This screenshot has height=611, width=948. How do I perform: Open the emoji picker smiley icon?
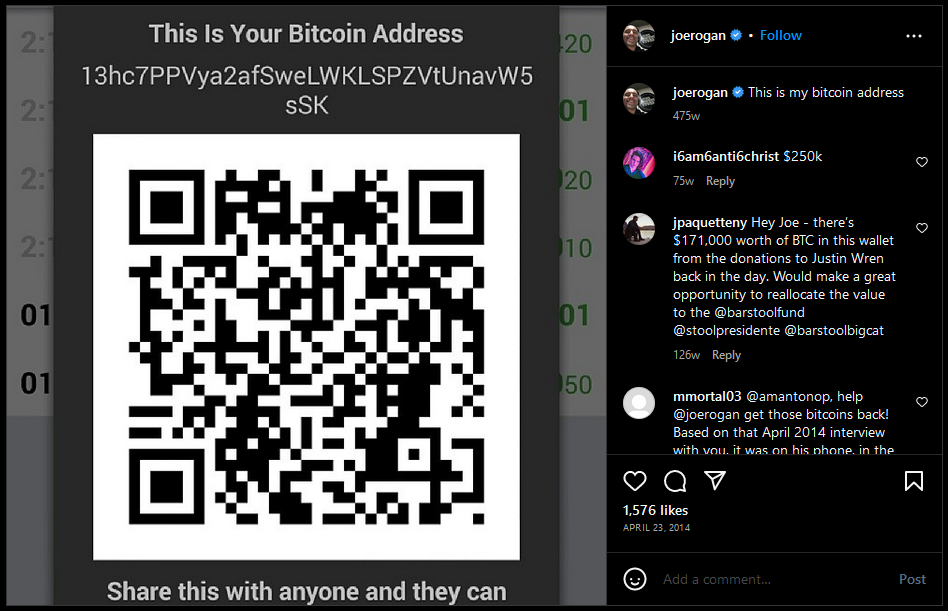(x=635, y=579)
